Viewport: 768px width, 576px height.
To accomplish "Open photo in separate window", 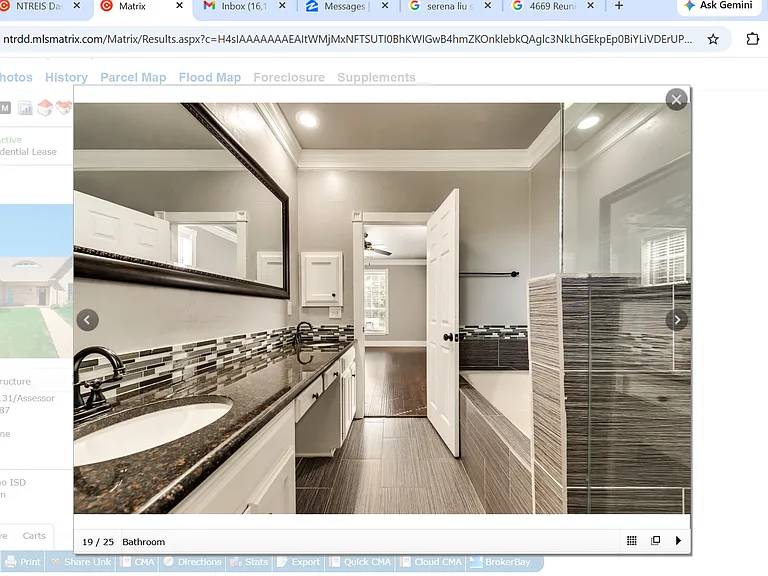I will pos(655,540).
